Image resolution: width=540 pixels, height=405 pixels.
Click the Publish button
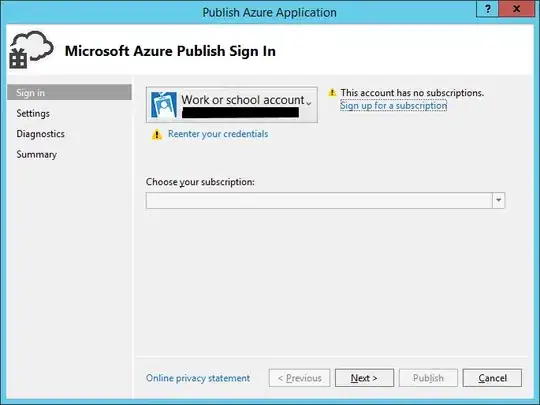(x=428, y=378)
